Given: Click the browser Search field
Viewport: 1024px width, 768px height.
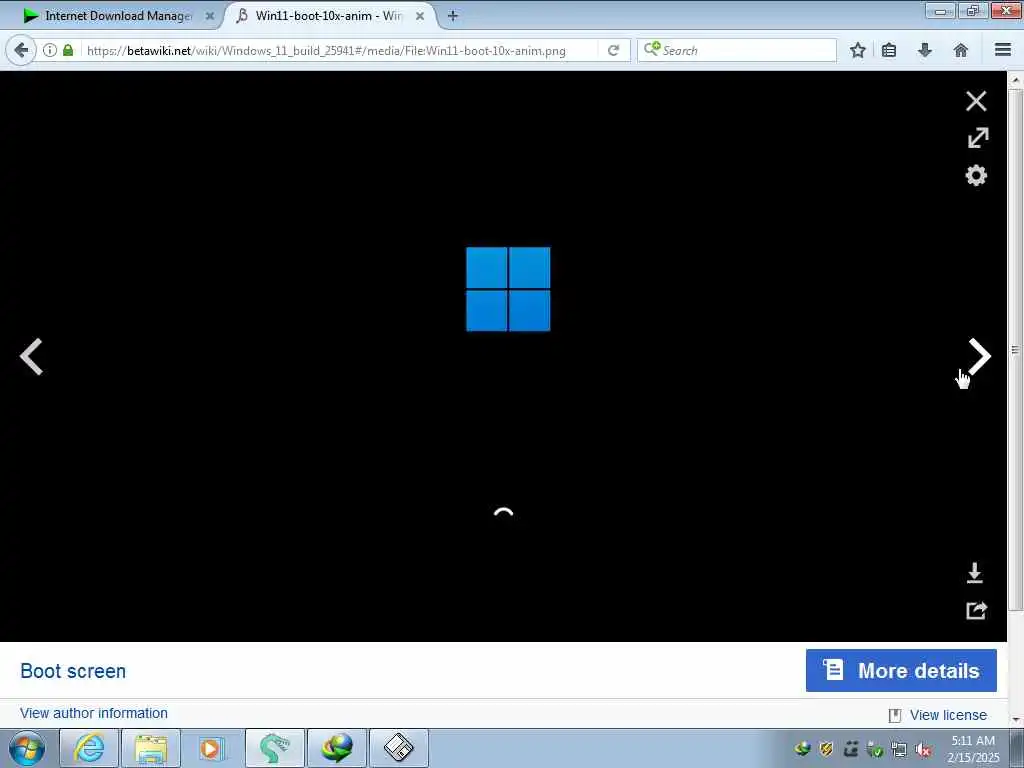Looking at the screenshot, I should coord(737,50).
